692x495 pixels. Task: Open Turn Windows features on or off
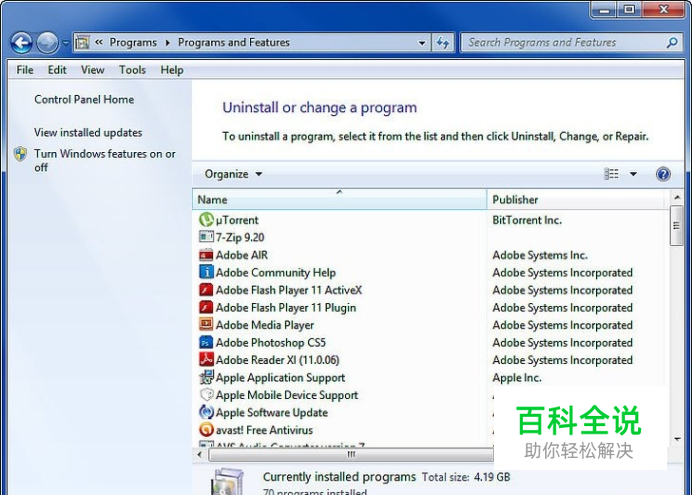click(105, 160)
